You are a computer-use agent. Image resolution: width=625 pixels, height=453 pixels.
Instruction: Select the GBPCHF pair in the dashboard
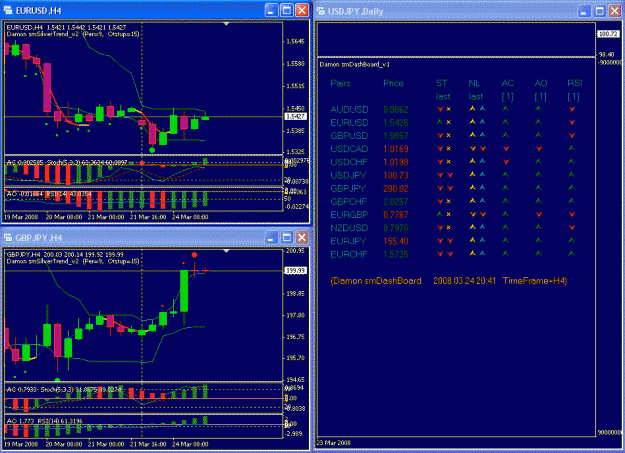click(x=348, y=201)
